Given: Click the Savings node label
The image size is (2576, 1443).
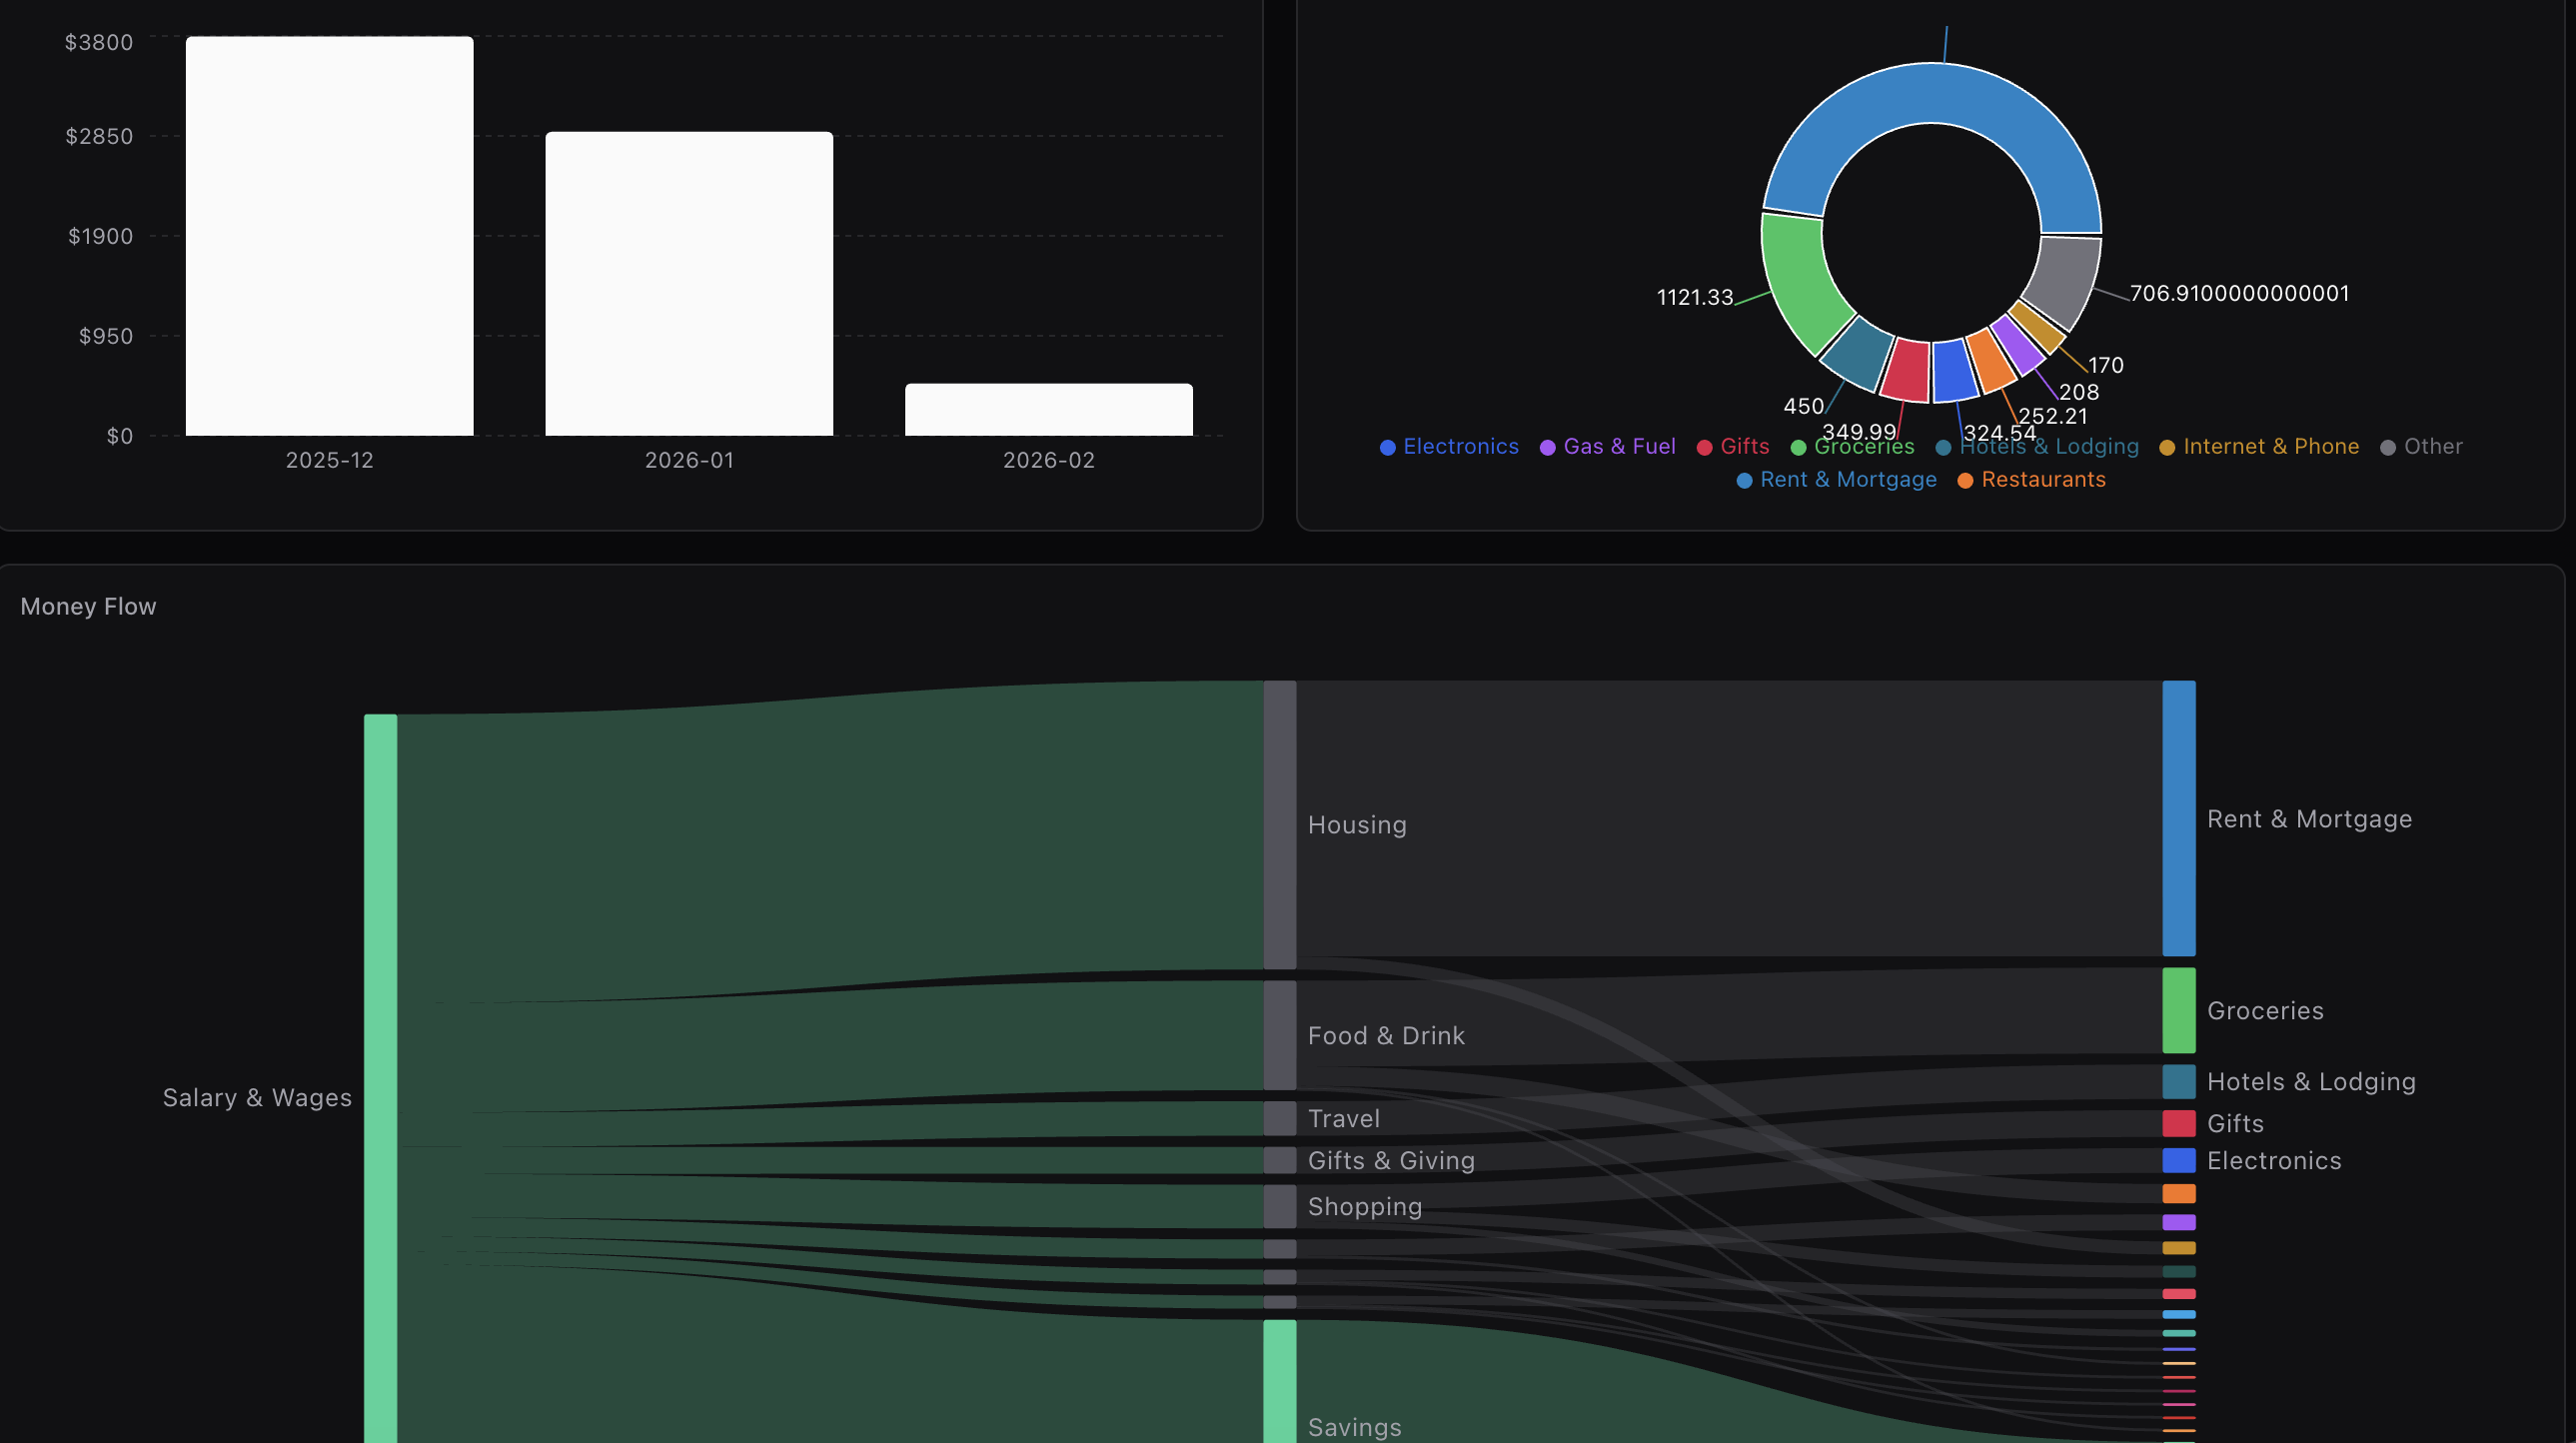Looking at the screenshot, I should pos(1355,1427).
